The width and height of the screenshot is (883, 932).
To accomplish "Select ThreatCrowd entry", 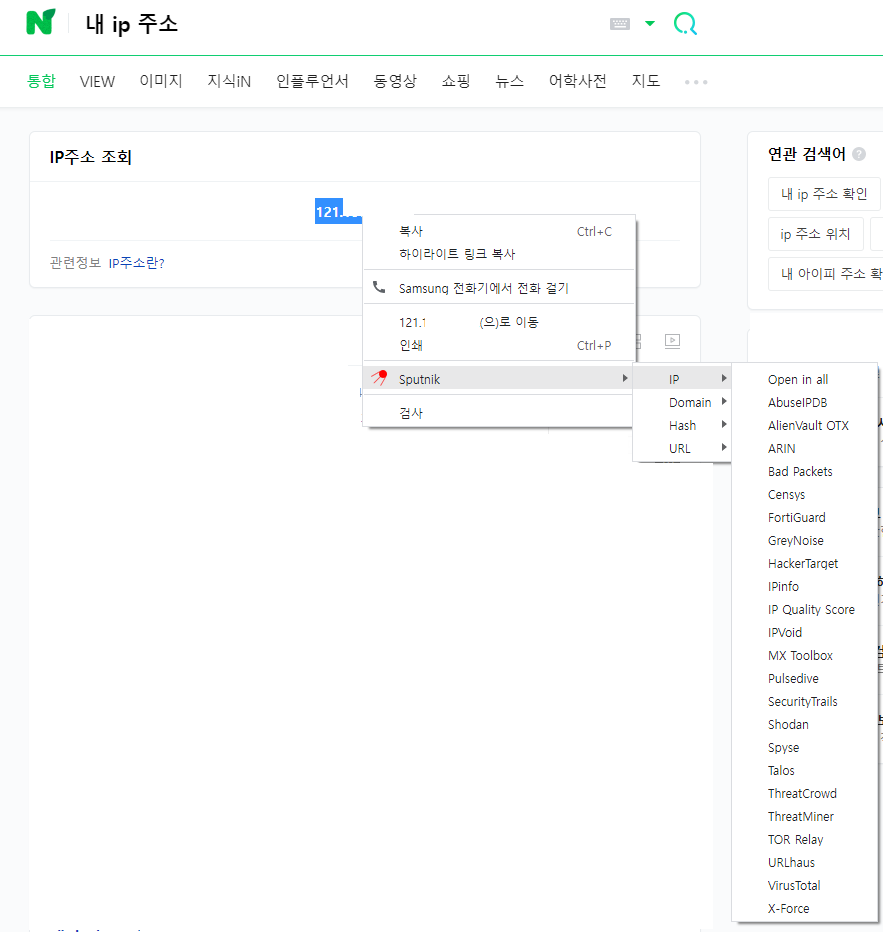I will [x=805, y=794].
